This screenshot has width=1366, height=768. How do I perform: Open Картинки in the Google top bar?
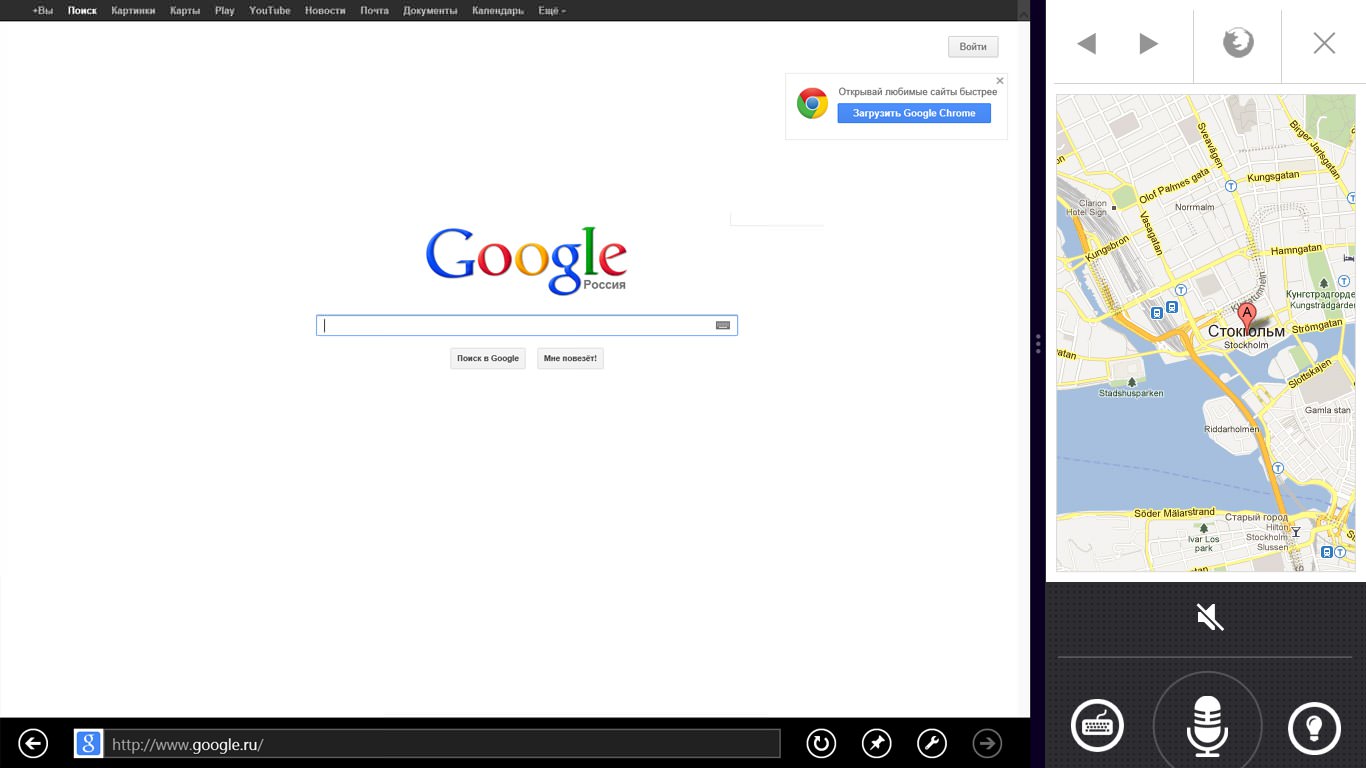pos(133,10)
